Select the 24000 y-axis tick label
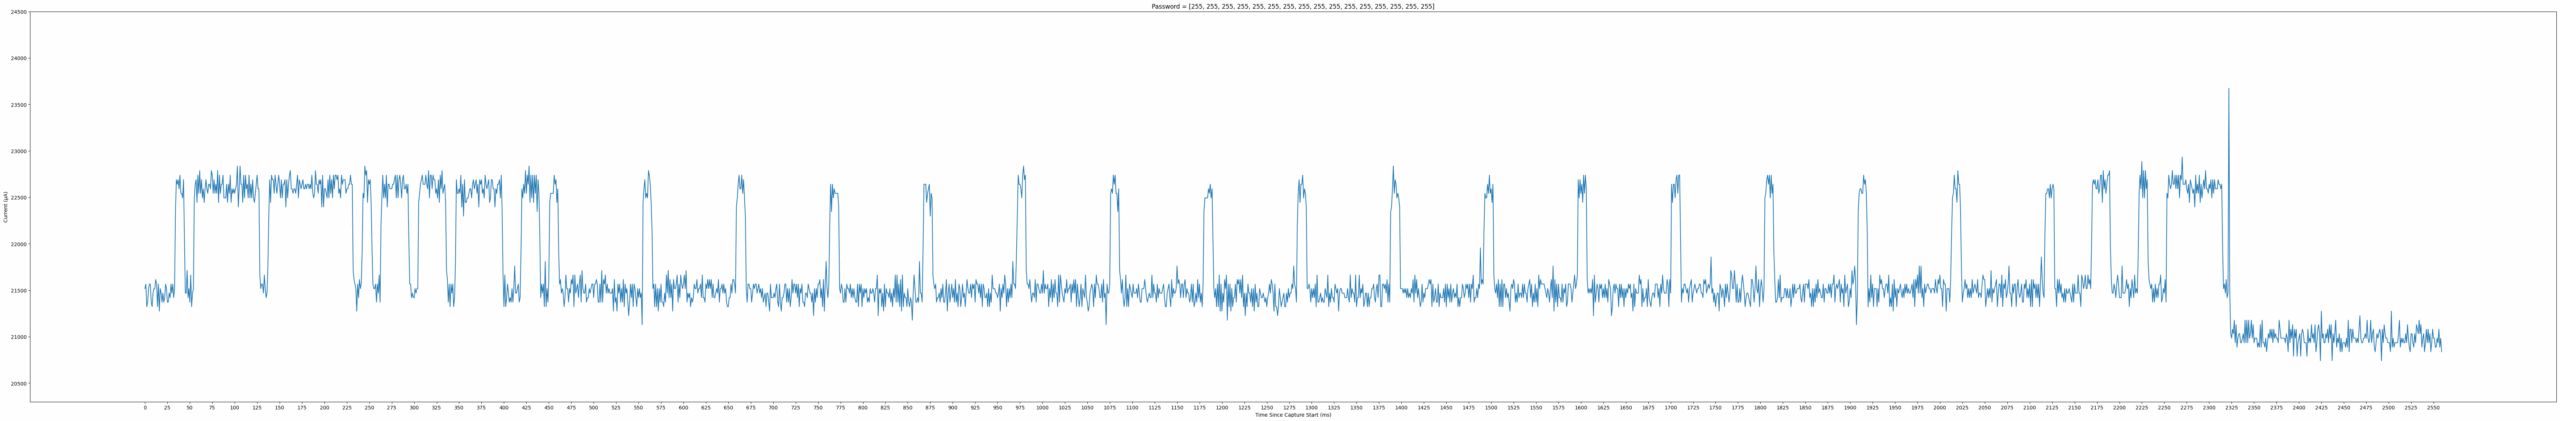This screenshot has height=421, width=2560. 20,58
